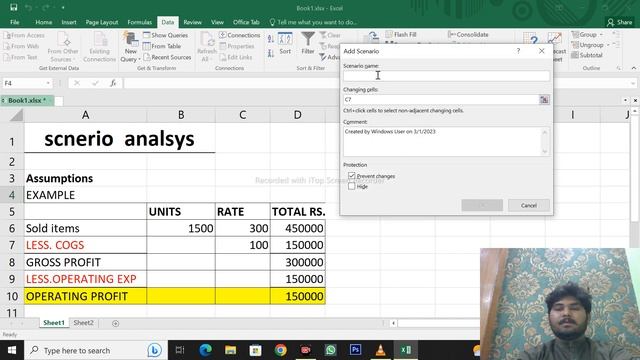Viewport: 640px width, 360px height.
Task: Click in the Comment text area
Action: (x=442, y=142)
